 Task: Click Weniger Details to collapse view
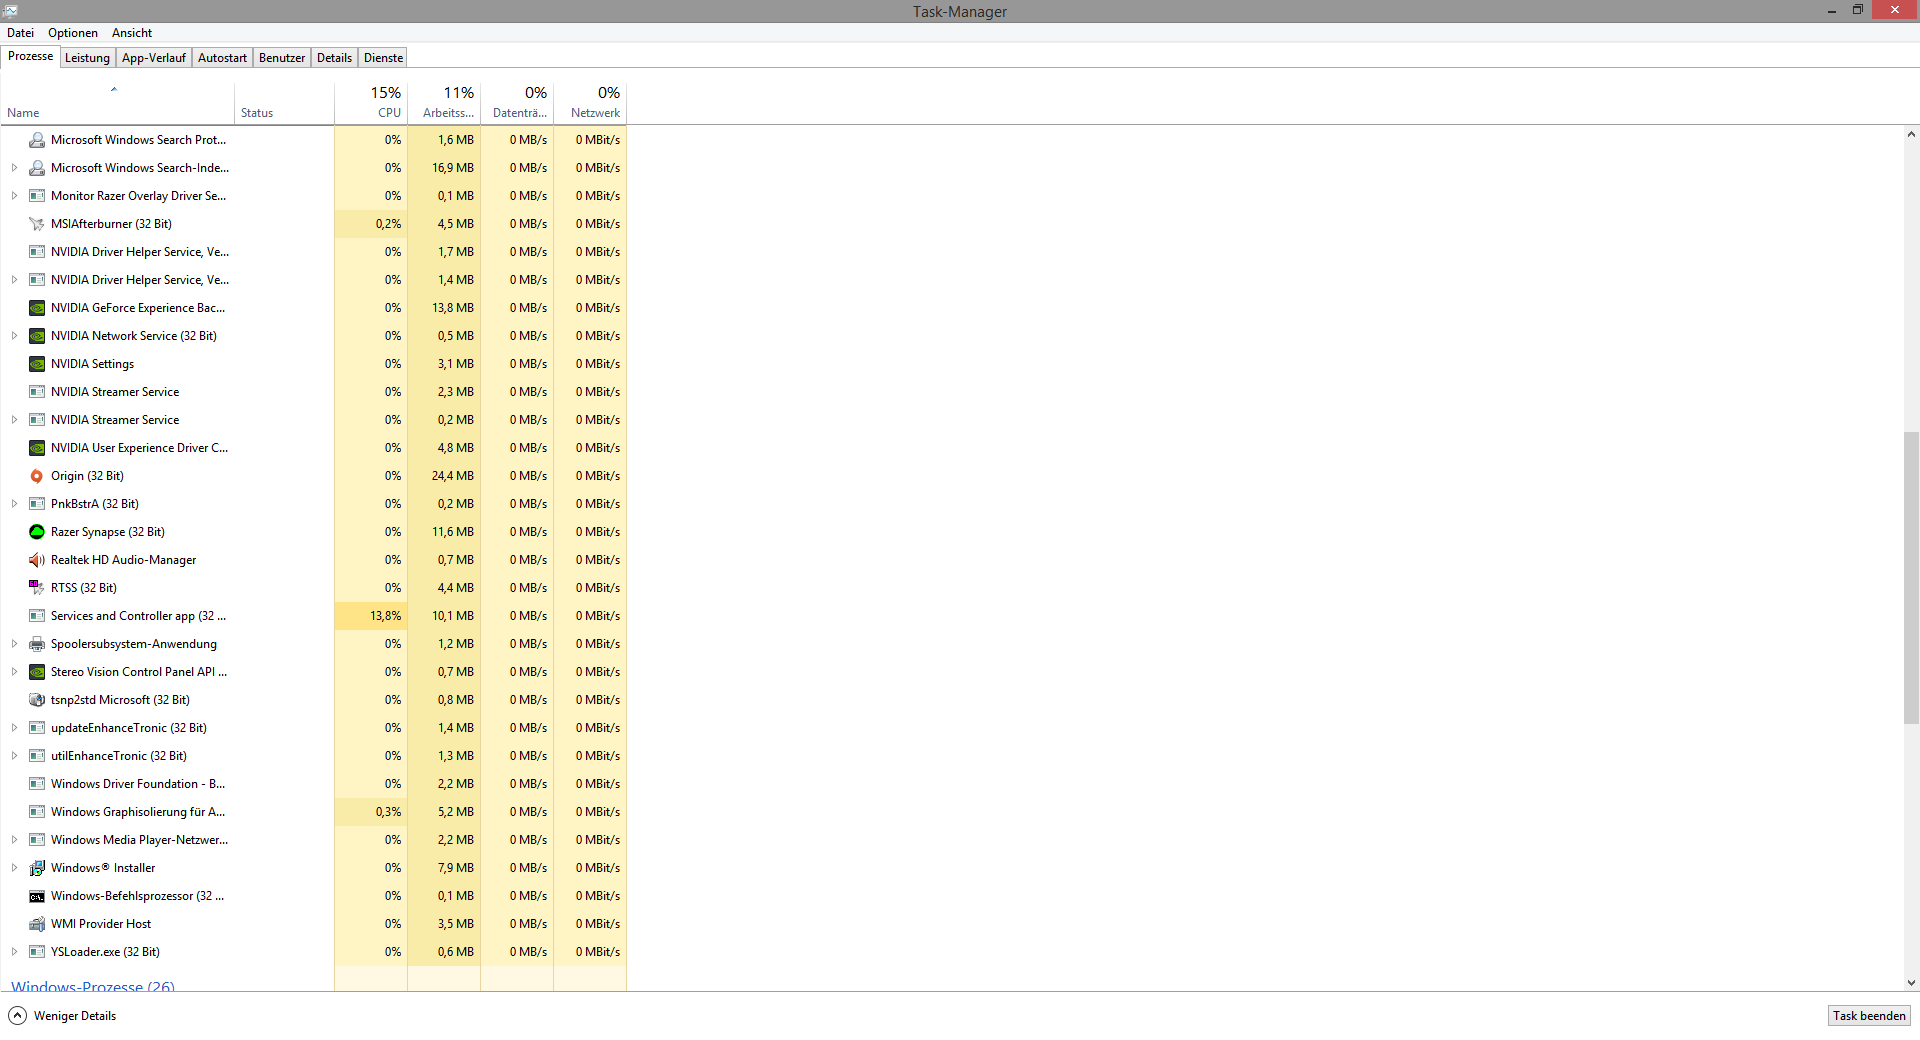click(x=75, y=1016)
